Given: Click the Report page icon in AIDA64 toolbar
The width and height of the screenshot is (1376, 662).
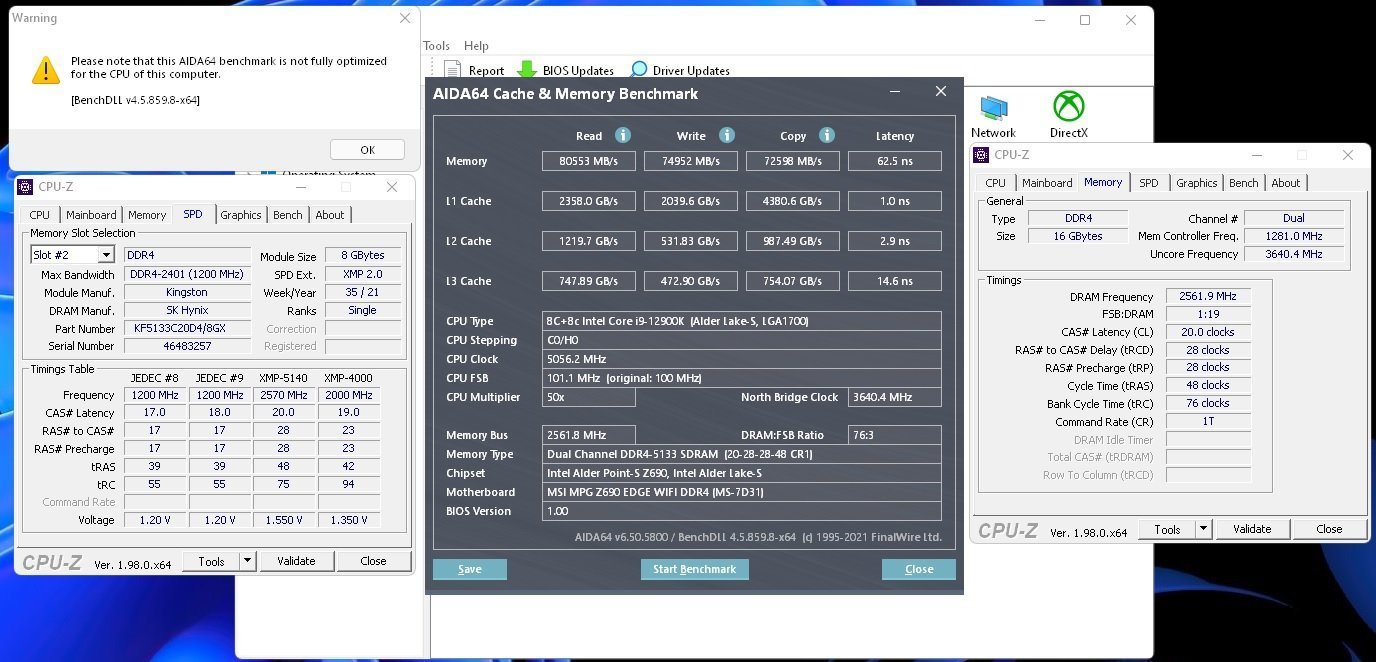Looking at the screenshot, I should pos(452,70).
